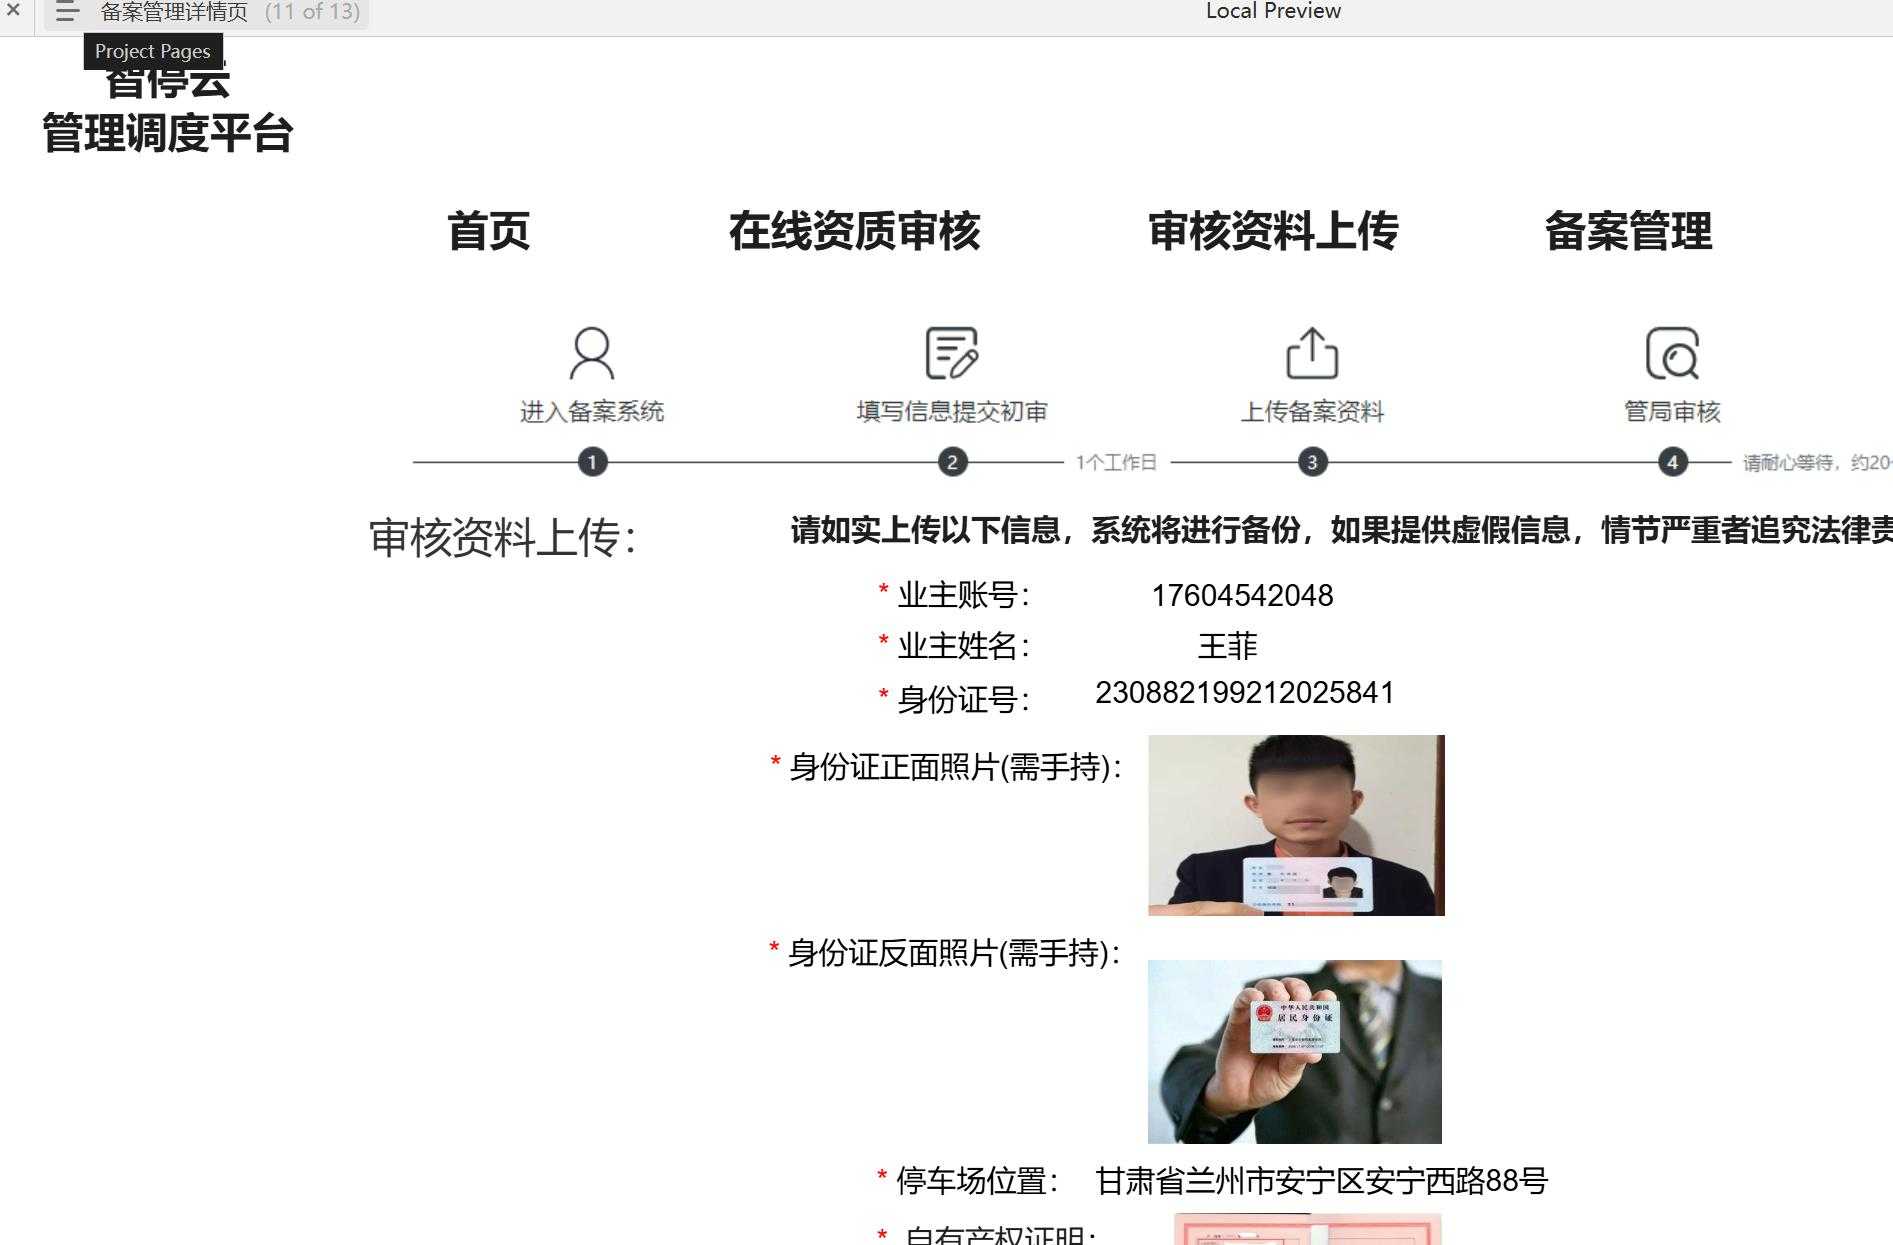Click the owner account value 17604542048
The image size is (1893, 1245).
(x=1242, y=596)
